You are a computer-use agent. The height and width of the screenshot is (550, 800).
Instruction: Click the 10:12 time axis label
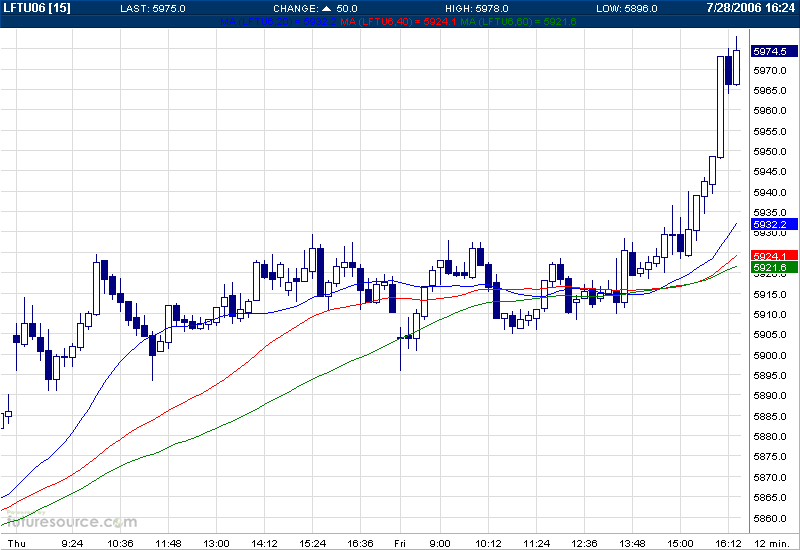[x=488, y=543]
